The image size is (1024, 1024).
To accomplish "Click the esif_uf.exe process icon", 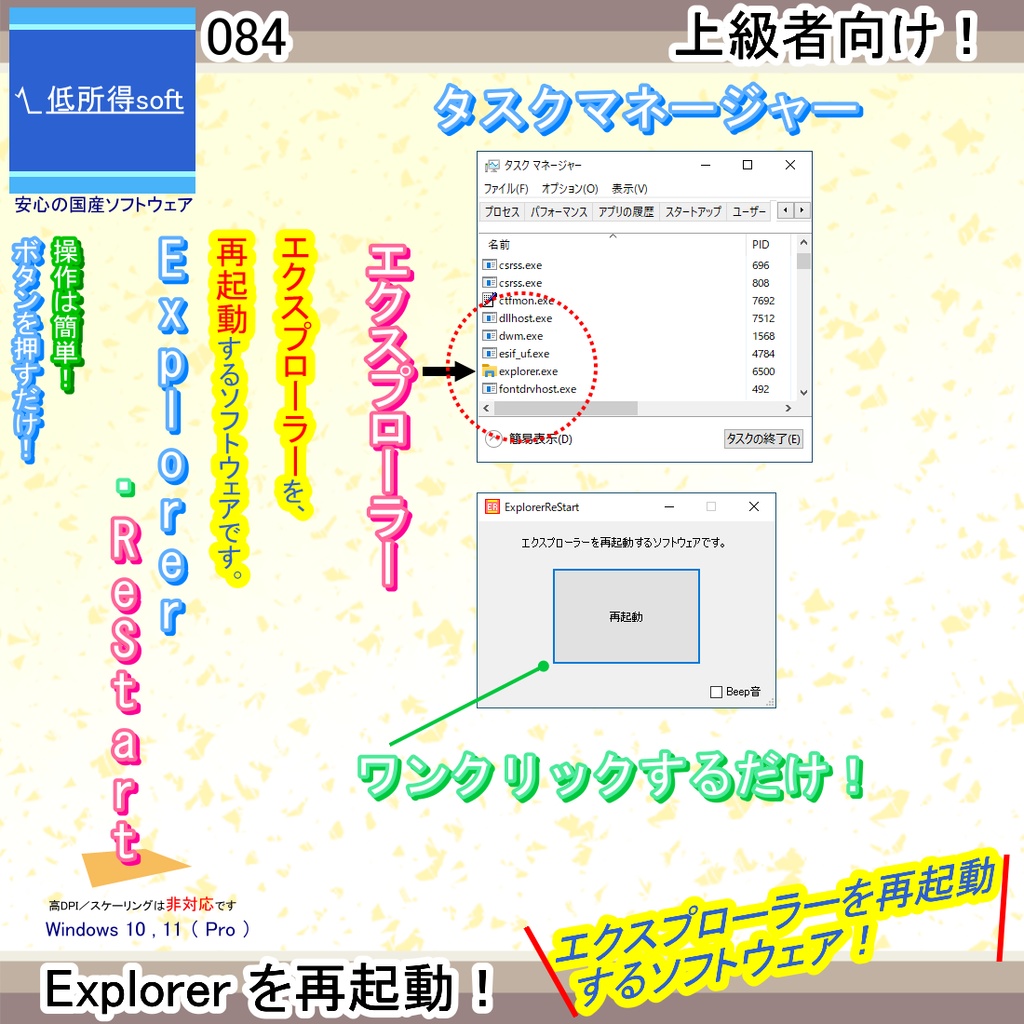I will (x=489, y=353).
